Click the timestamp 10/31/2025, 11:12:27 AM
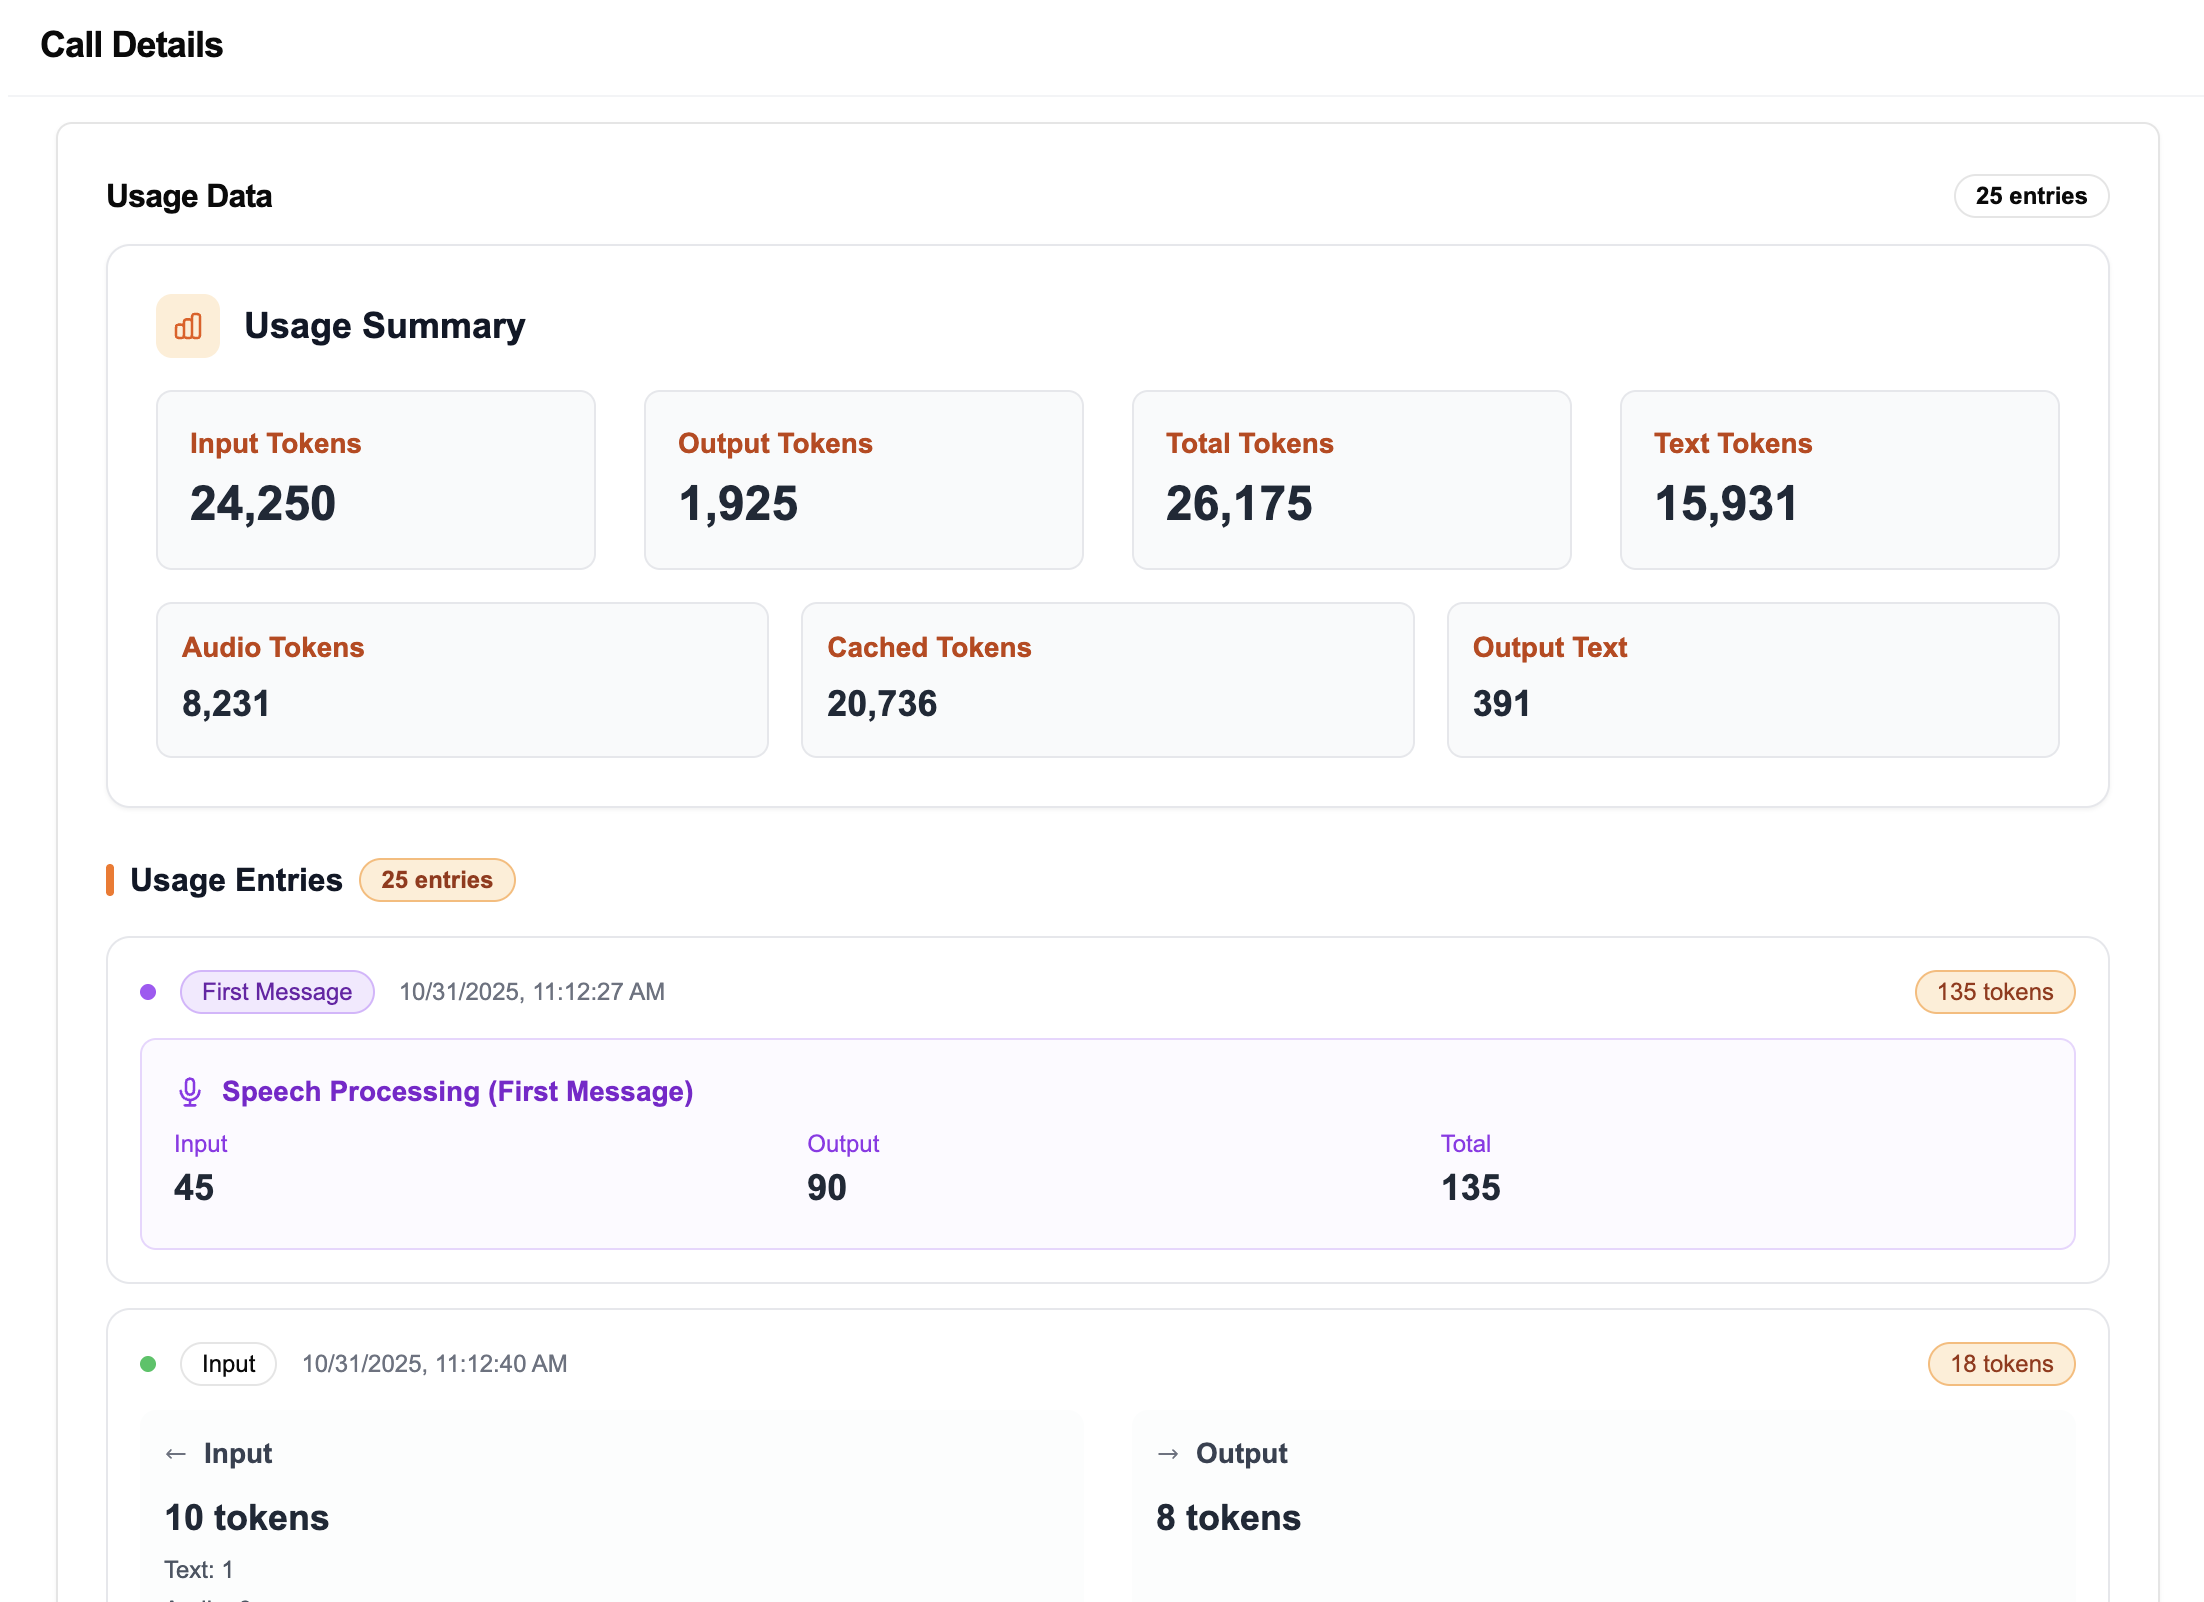The height and width of the screenshot is (1602, 2204). click(532, 991)
